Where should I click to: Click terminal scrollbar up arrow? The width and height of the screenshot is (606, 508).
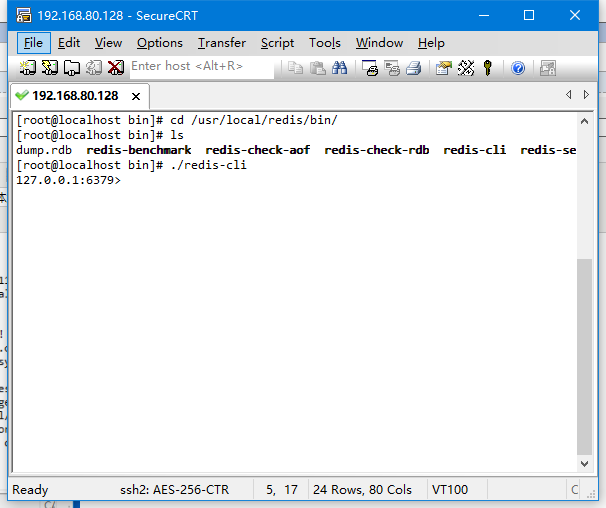[584, 121]
